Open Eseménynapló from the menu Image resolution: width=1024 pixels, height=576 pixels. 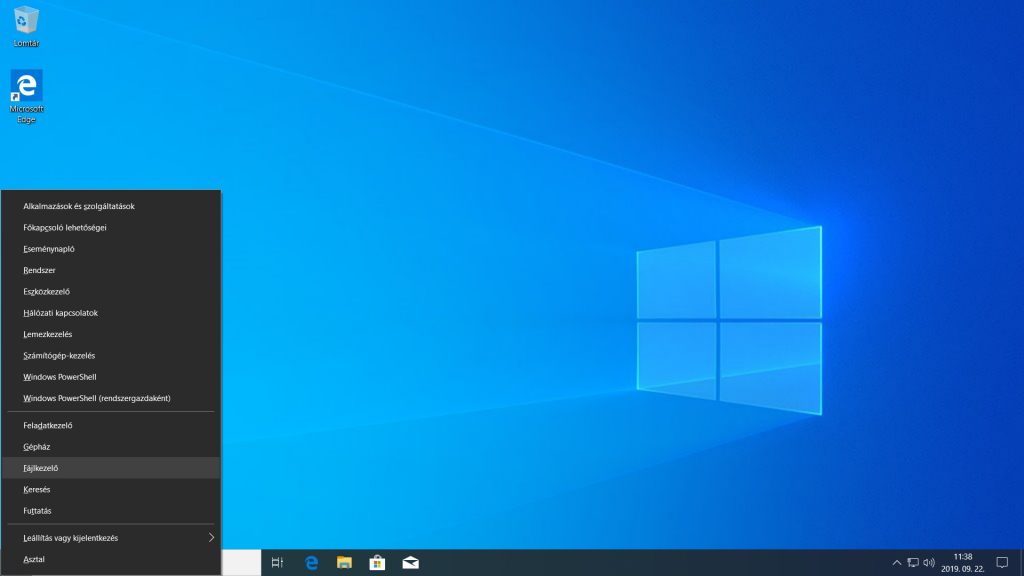pos(111,249)
